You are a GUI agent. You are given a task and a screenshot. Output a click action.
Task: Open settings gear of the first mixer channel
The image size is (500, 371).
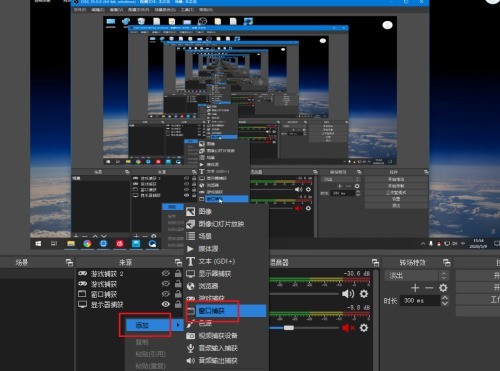point(364,294)
